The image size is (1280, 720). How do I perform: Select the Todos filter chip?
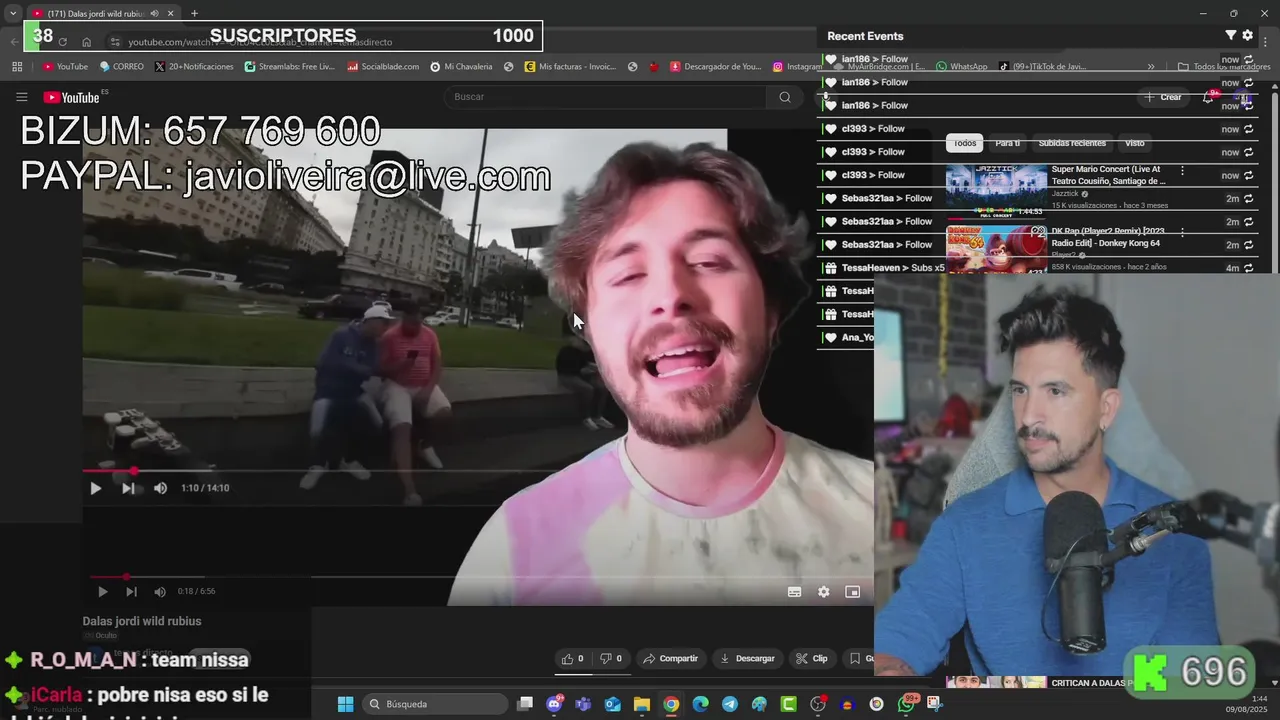965,143
